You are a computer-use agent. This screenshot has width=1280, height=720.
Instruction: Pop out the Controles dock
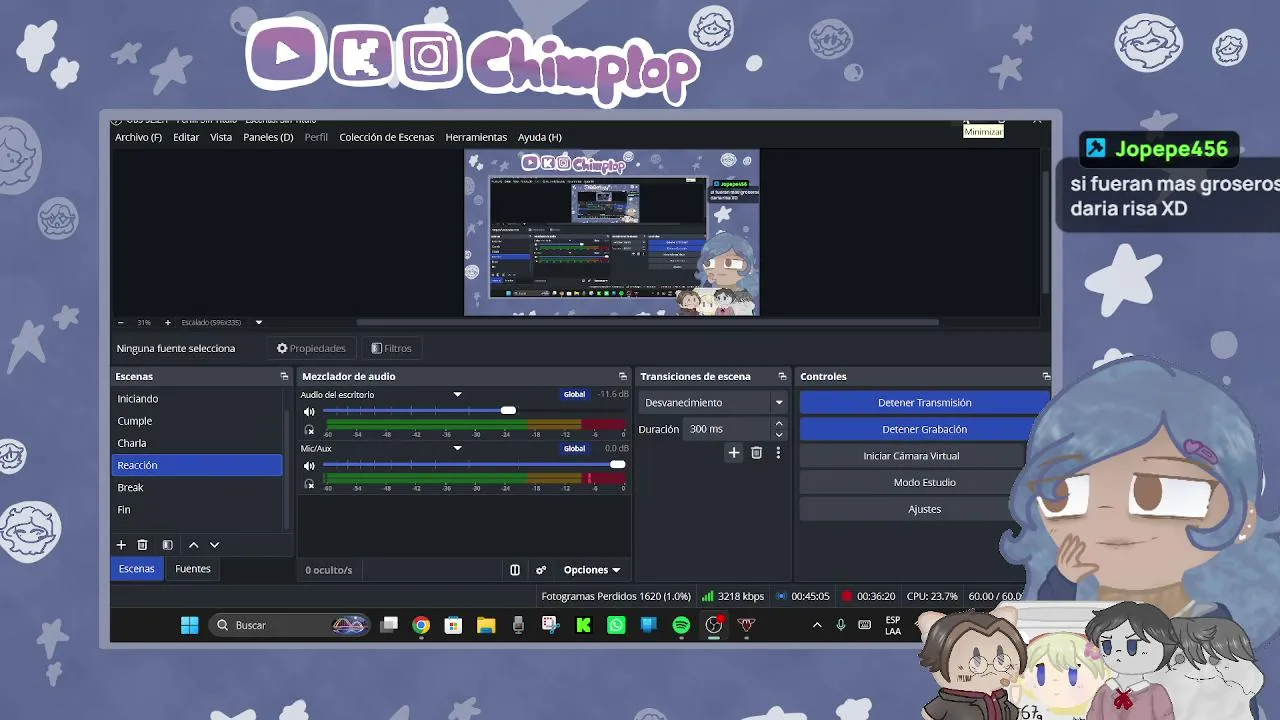tap(1046, 376)
